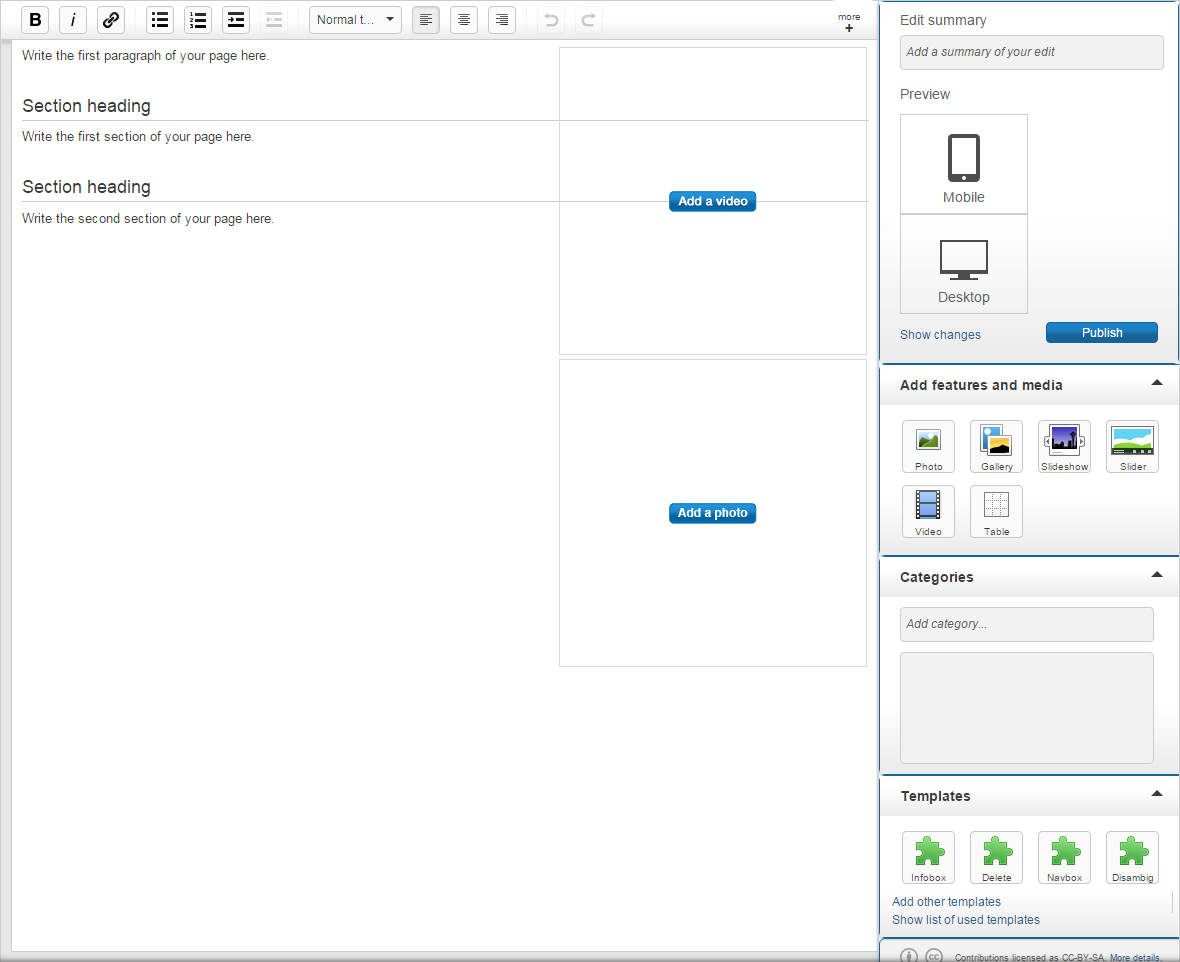Collapse the Categories section
This screenshot has height=962, width=1180.
click(x=1157, y=575)
